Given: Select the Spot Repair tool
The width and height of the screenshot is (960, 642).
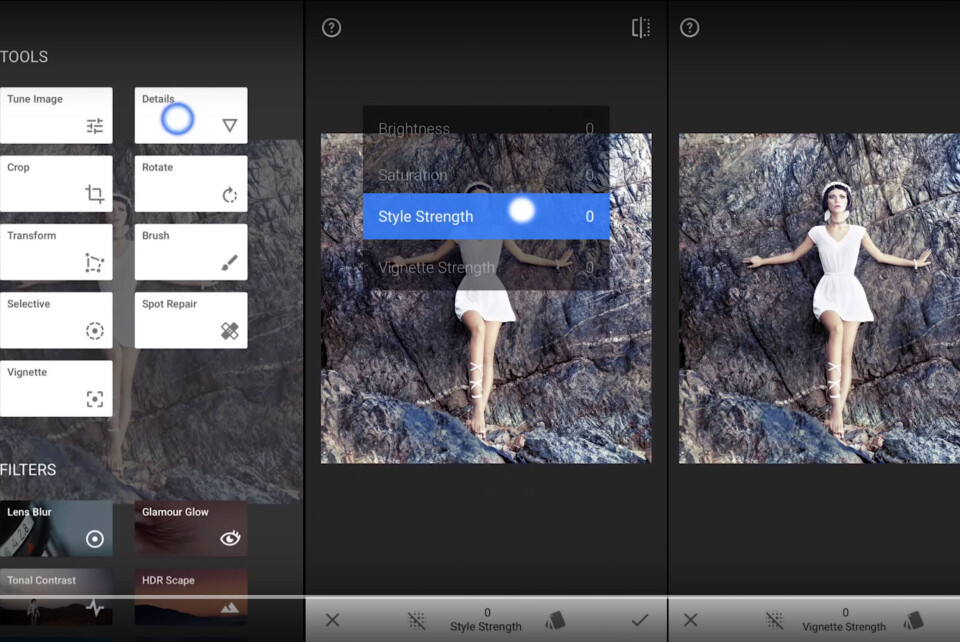Looking at the screenshot, I should click(x=191, y=319).
